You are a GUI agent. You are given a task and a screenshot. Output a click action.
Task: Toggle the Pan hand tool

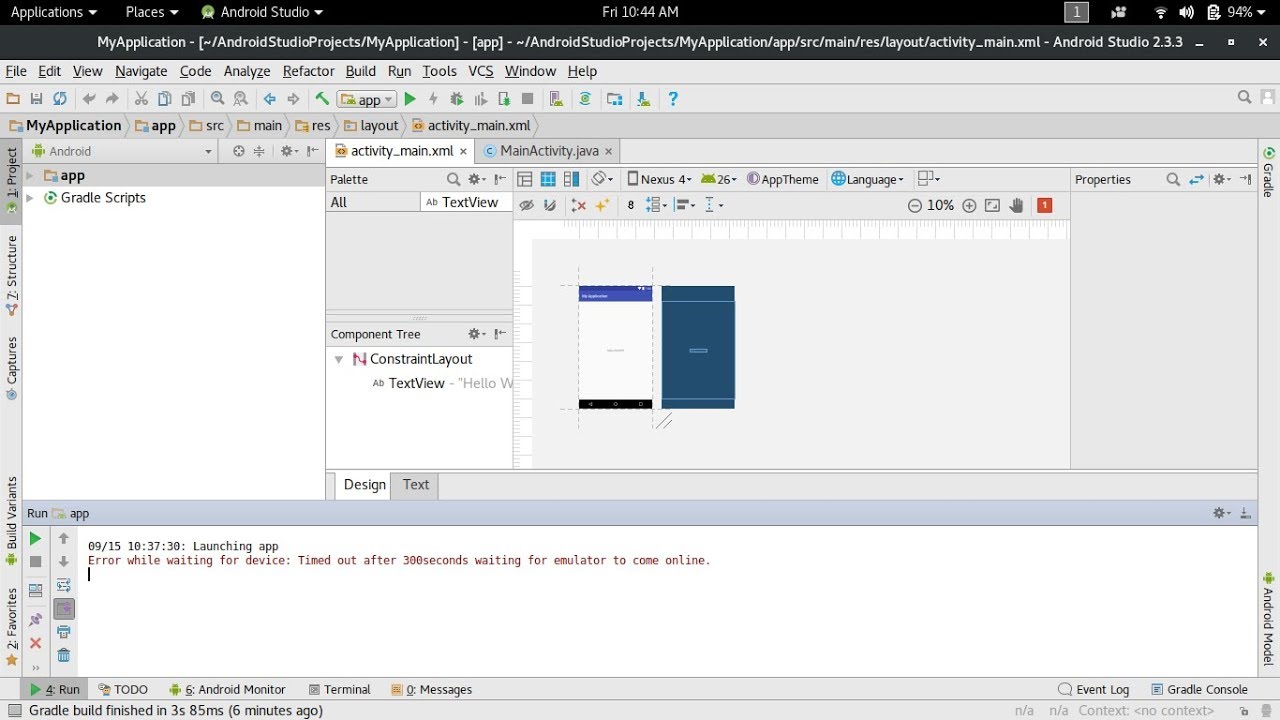[1017, 205]
